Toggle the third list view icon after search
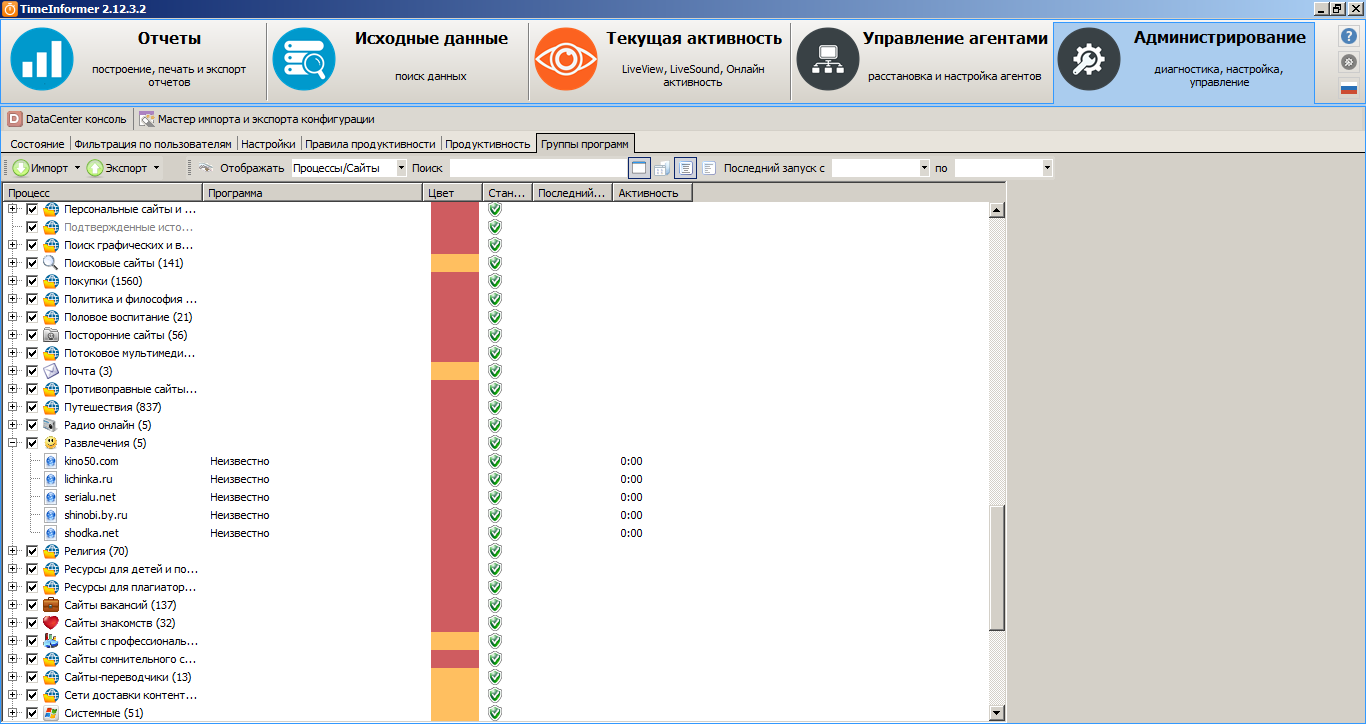 685,168
